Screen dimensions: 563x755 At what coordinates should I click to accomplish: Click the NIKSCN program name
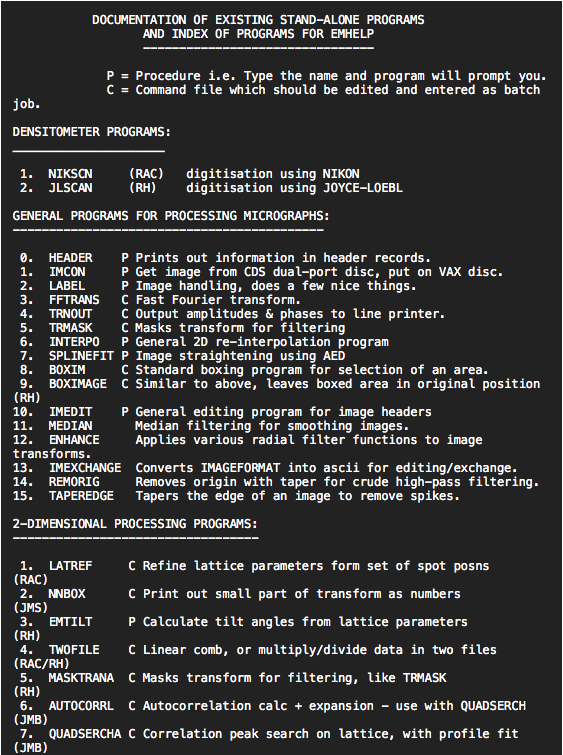pyautogui.click(x=70, y=174)
